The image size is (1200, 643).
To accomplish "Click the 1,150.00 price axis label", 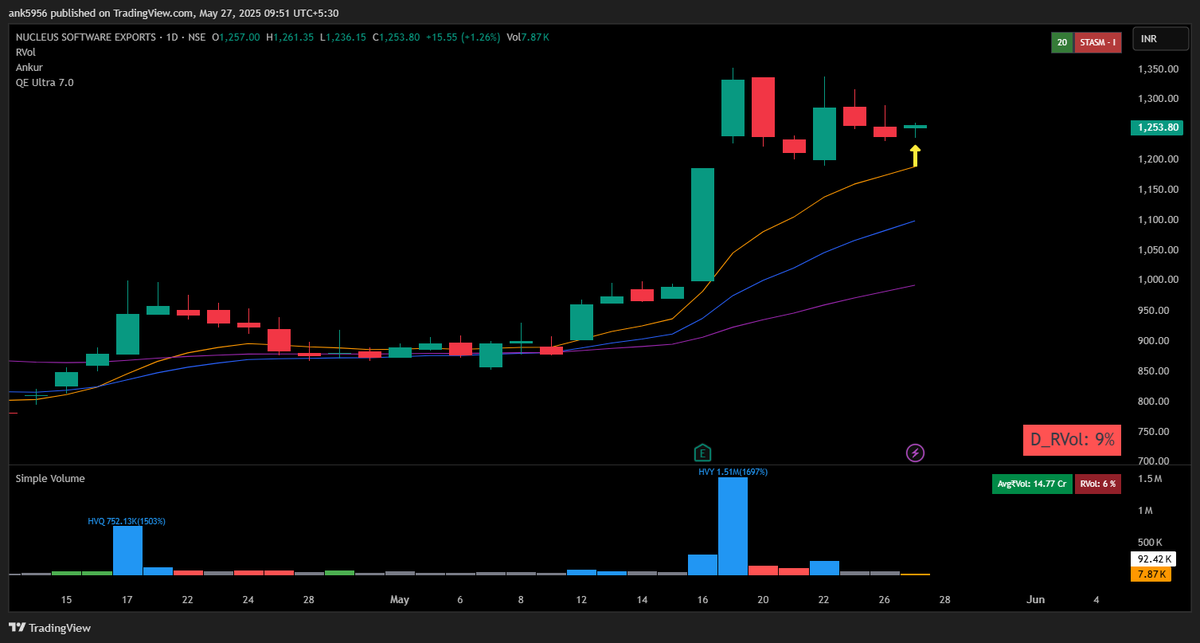I will pos(1156,190).
